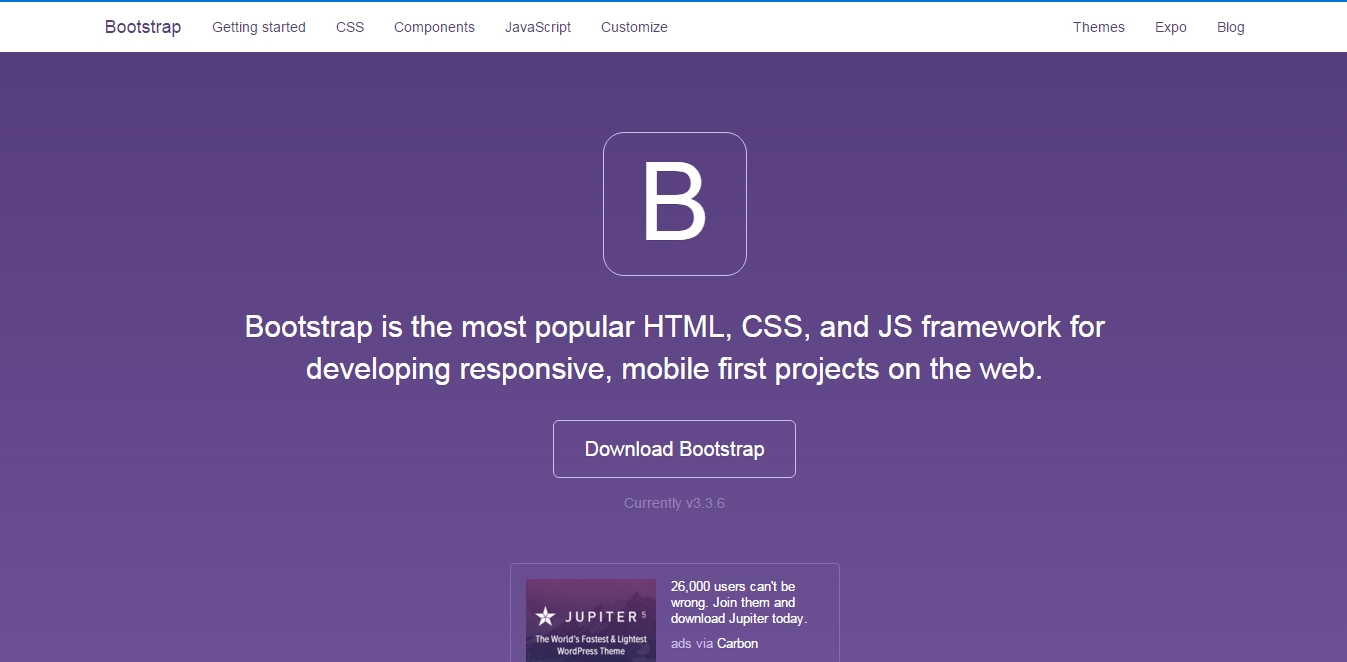Click the headline mentioning HTML, CSS, and JS
The image size is (1347, 662).
click(674, 347)
